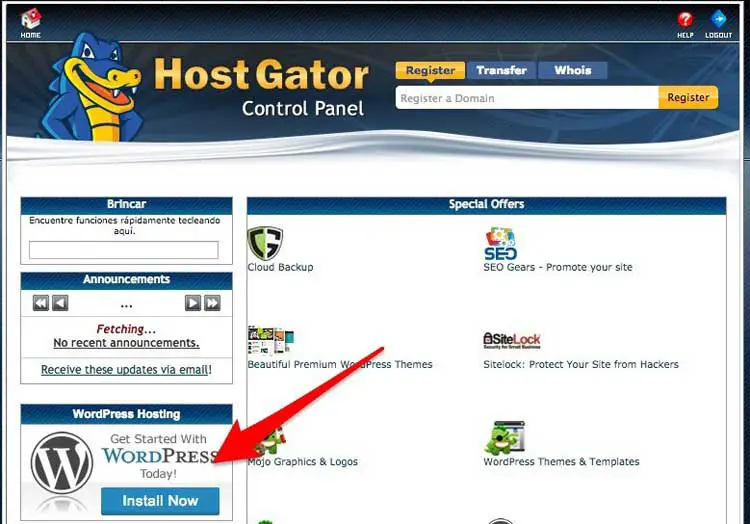
Task: Open Sitelock: Protect Your Site from Hackers
Action: click(x=581, y=364)
